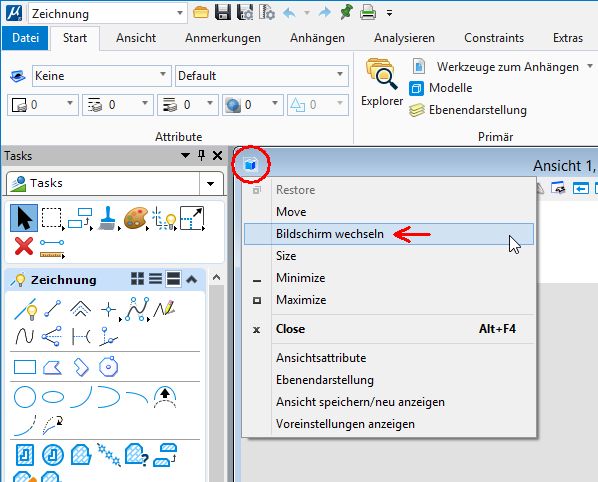The image size is (598, 482).
Task: Click the red X Delete Element tool
Action: [x=24, y=246]
